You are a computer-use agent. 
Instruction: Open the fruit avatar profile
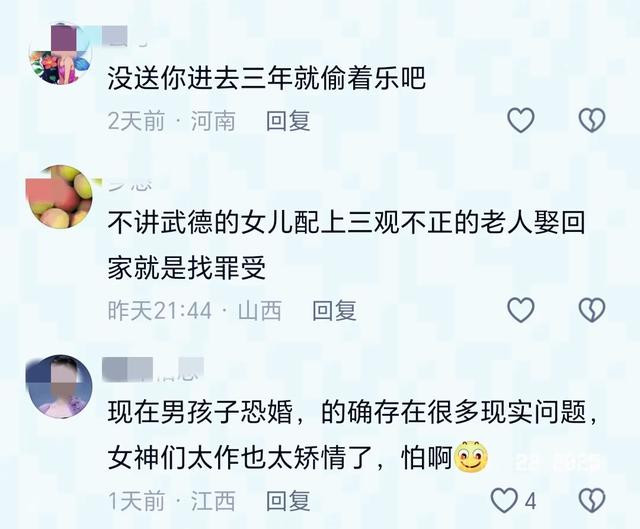(x=59, y=197)
